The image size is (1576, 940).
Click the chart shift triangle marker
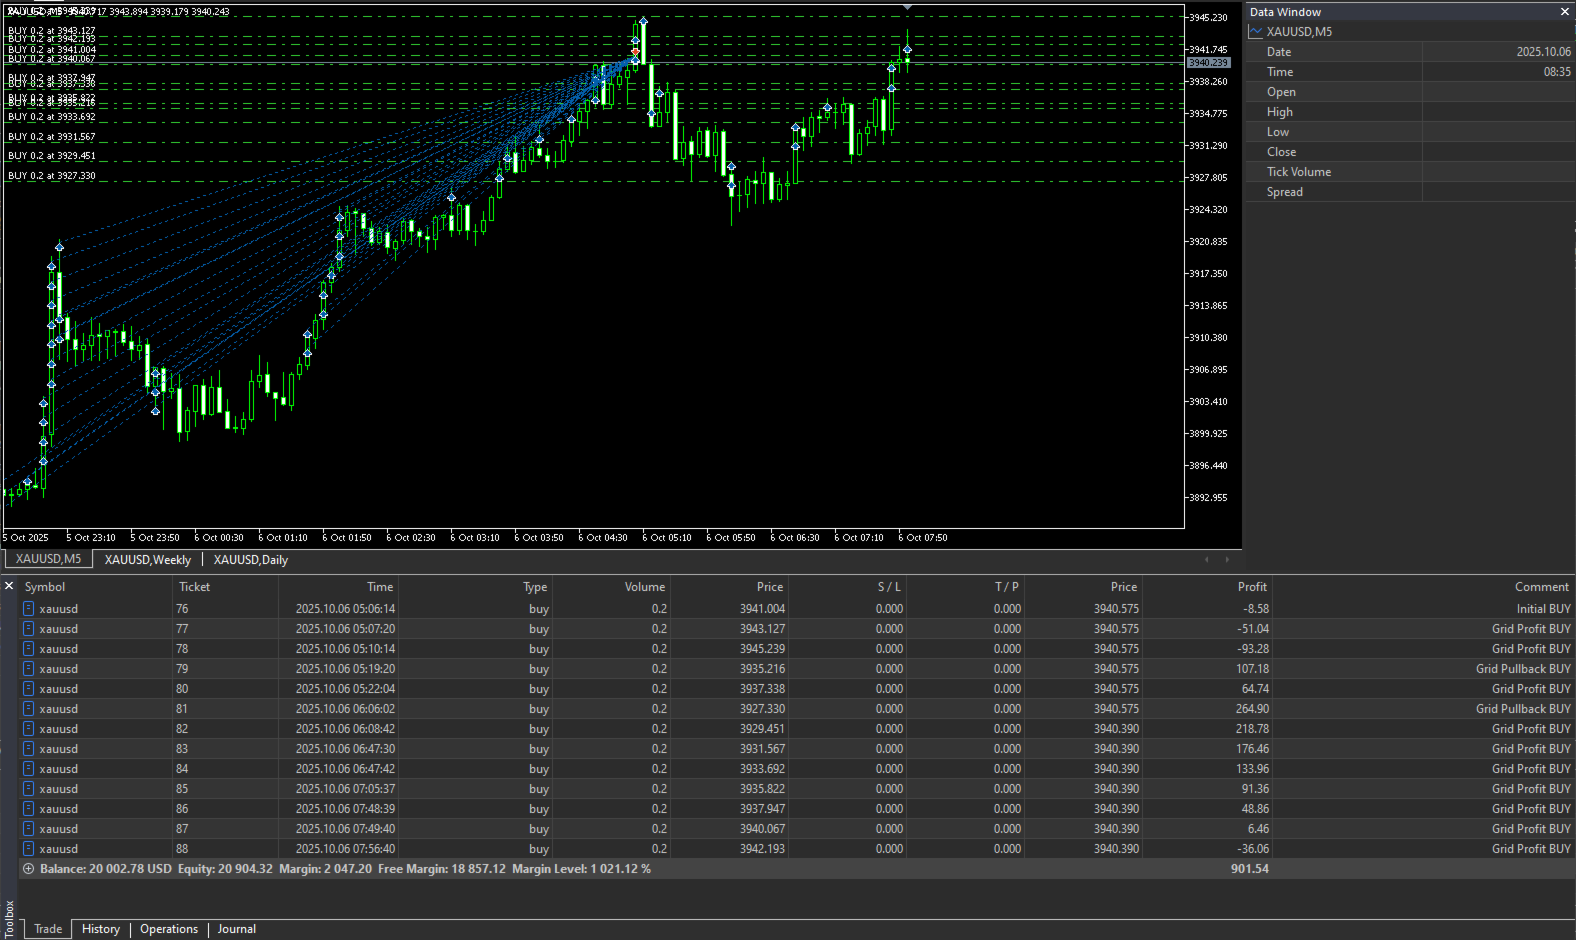click(x=907, y=8)
